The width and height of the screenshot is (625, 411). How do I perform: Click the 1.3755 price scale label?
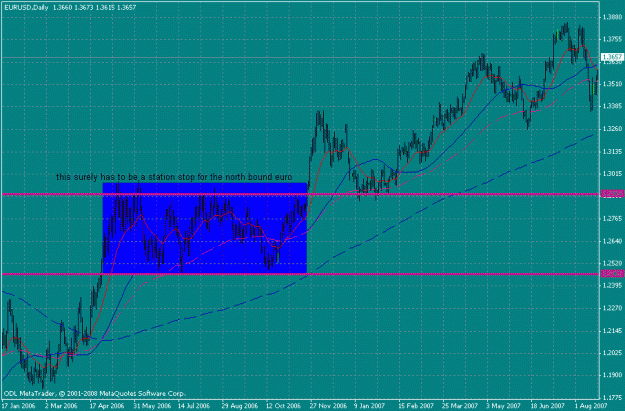(612, 39)
